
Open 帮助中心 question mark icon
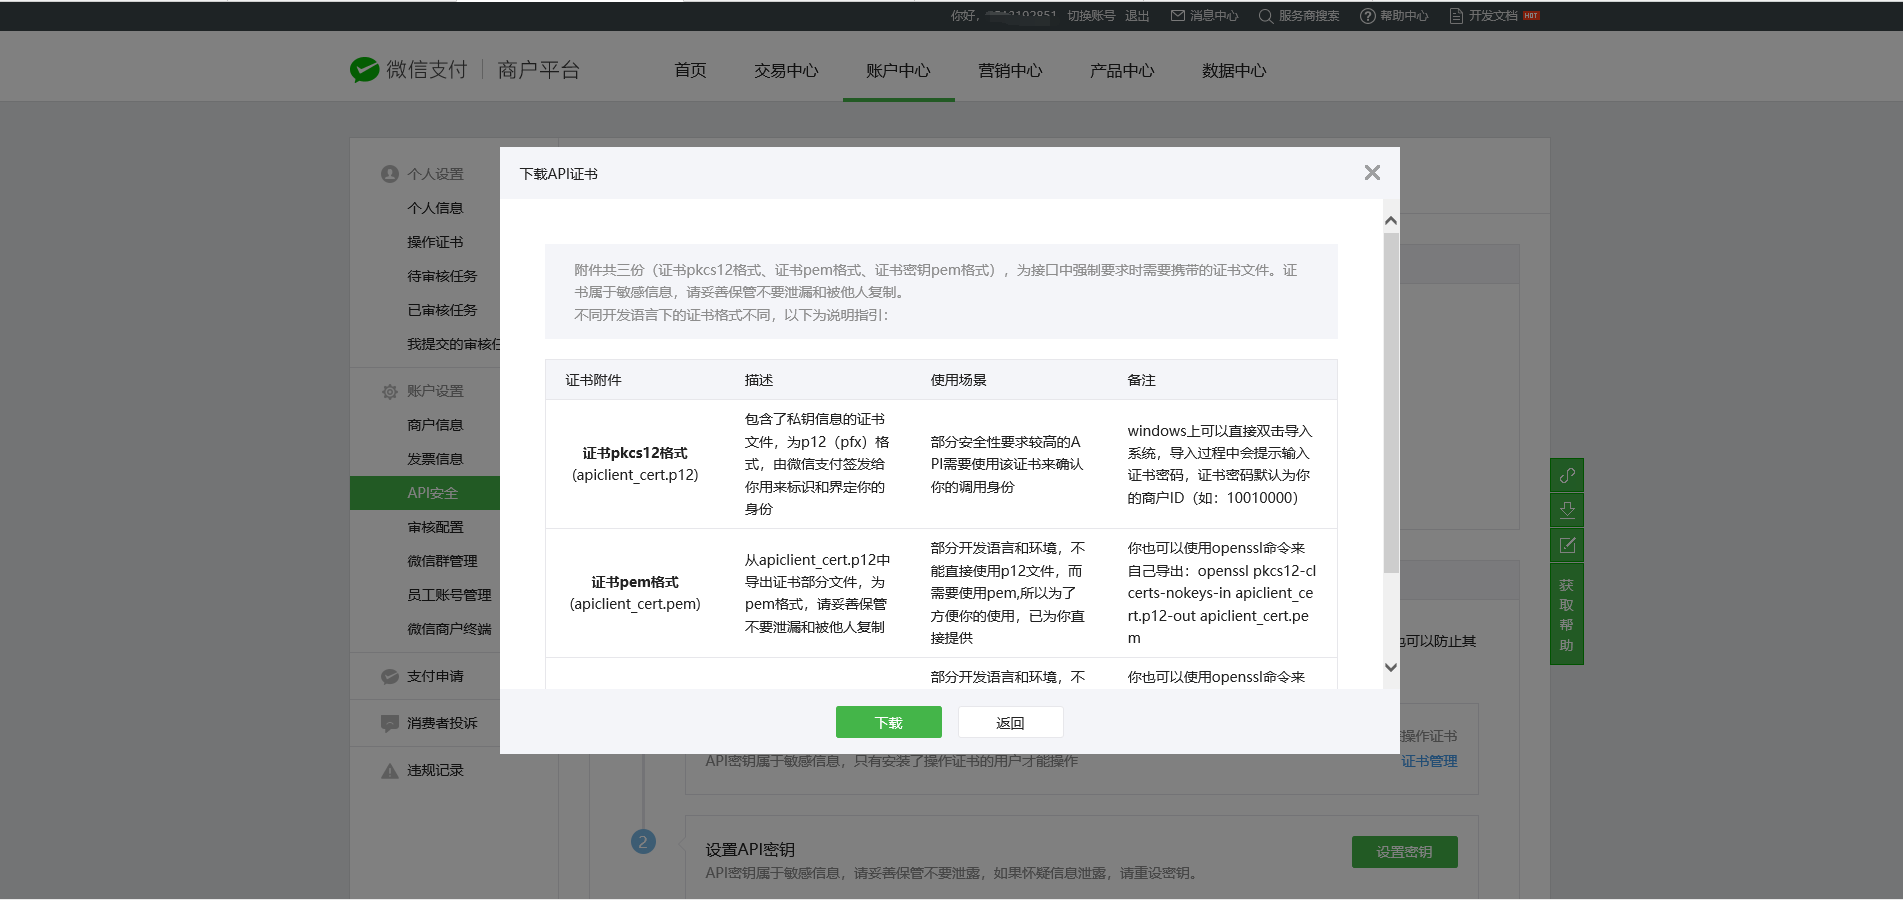click(1367, 16)
